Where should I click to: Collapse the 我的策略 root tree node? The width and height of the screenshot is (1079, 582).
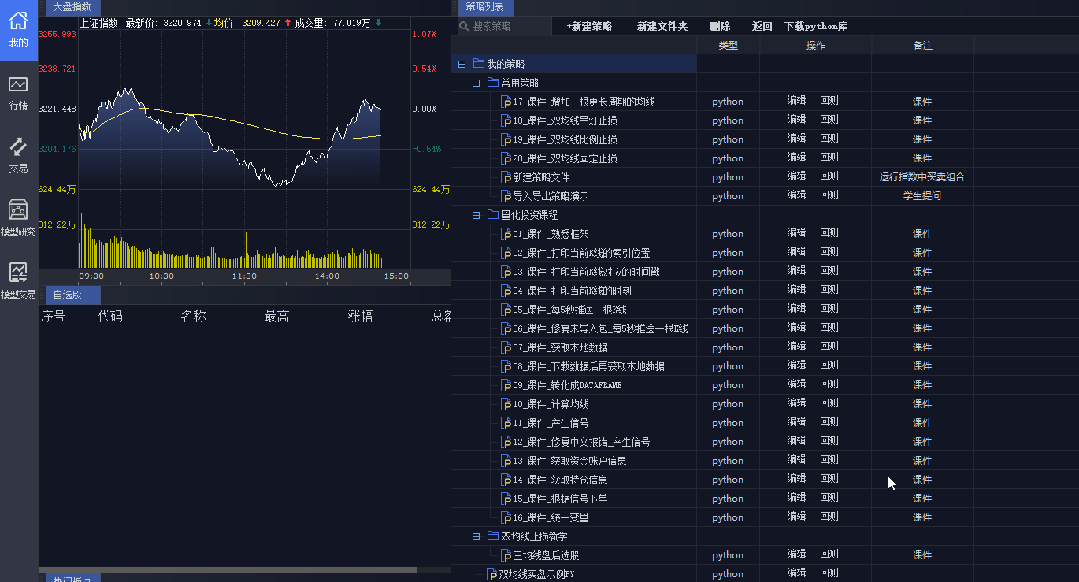pyautogui.click(x=461, y=64)
